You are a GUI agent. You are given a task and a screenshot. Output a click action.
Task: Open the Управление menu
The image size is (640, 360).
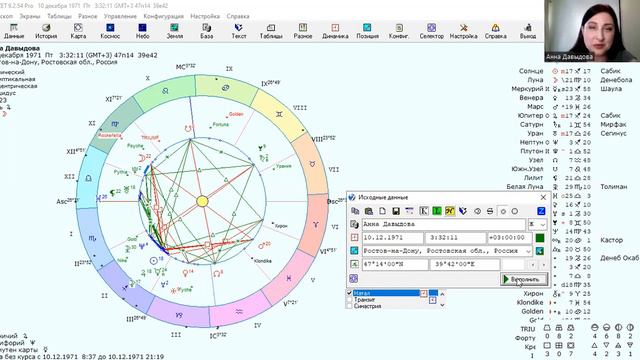pyautogui.click(x=120, y=16)
